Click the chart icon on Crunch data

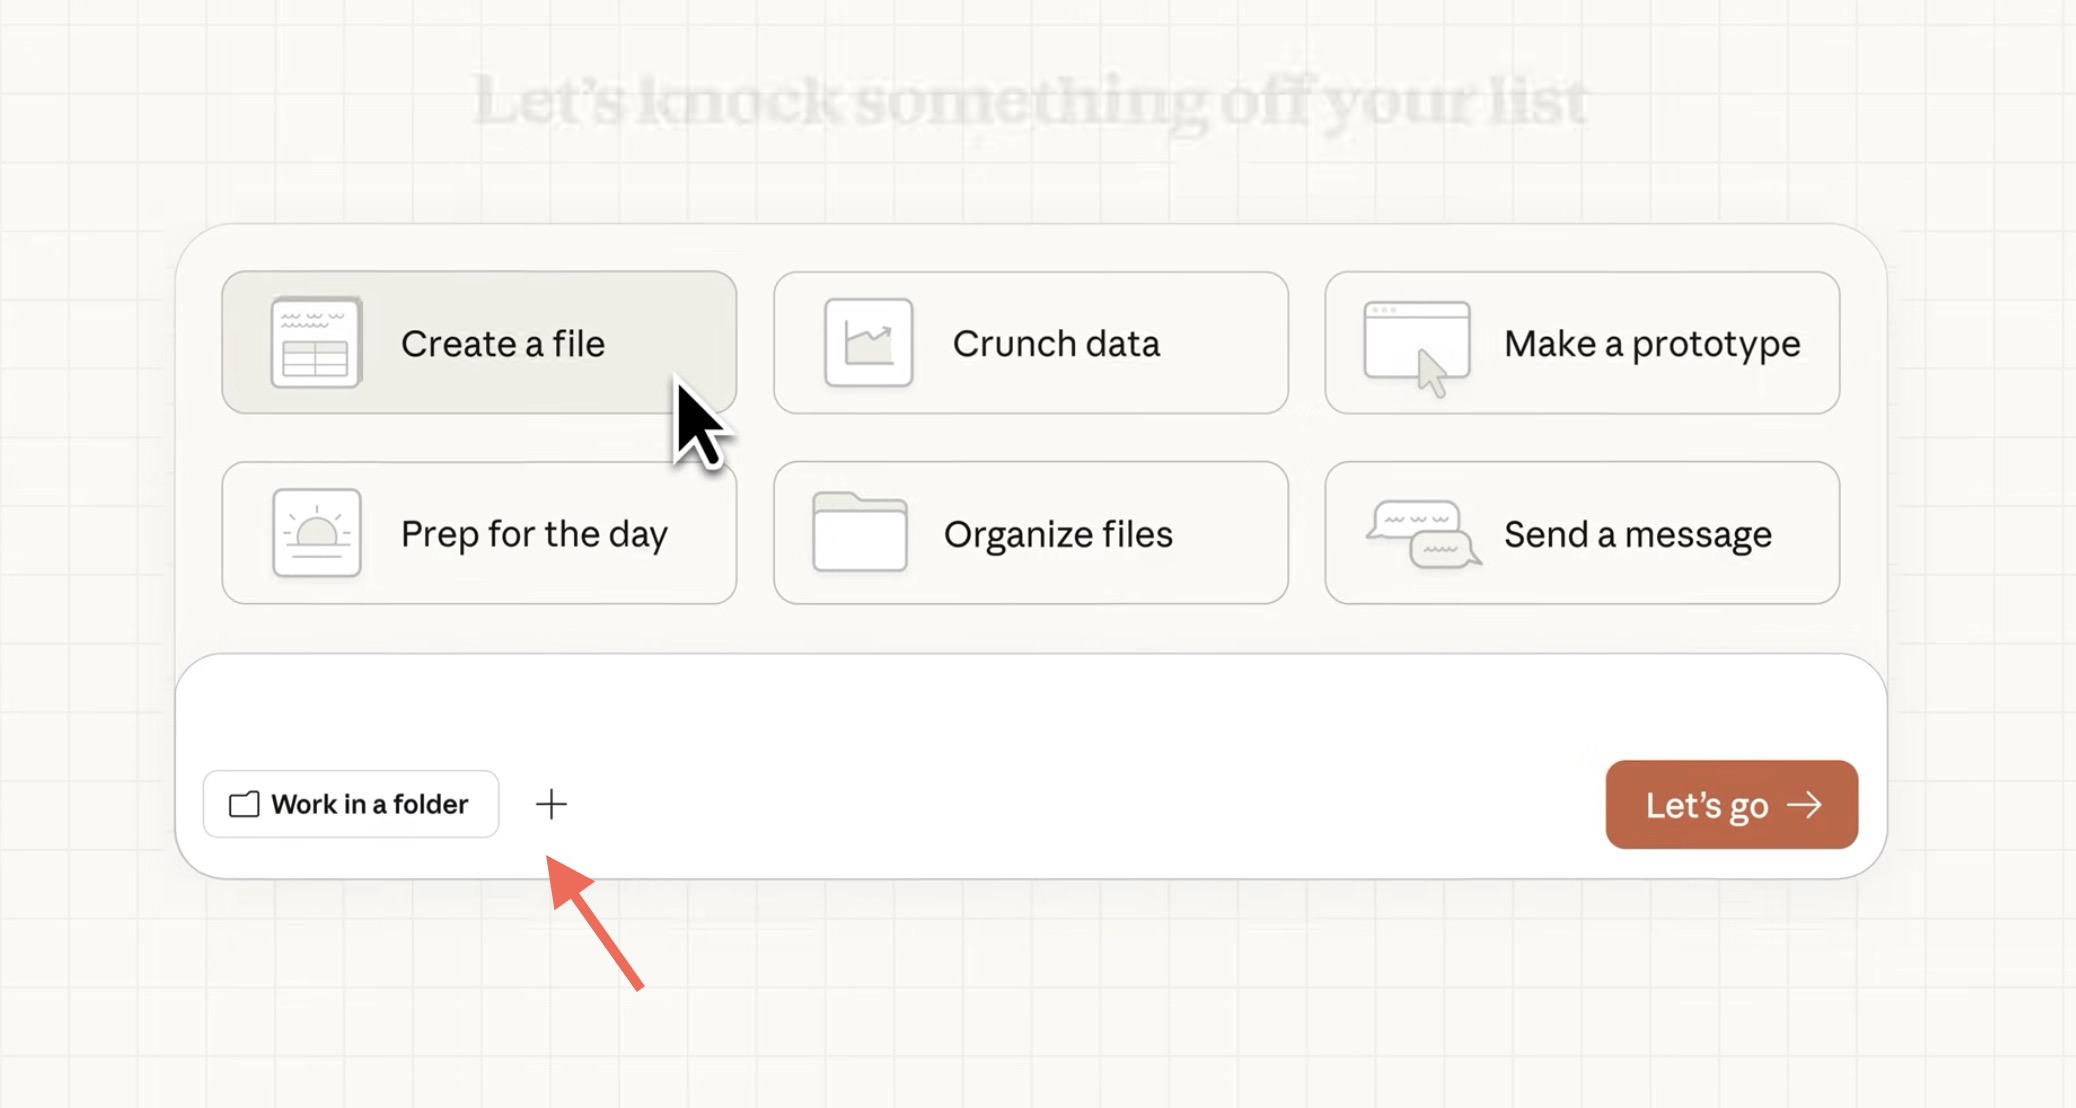tap(868, 342)
